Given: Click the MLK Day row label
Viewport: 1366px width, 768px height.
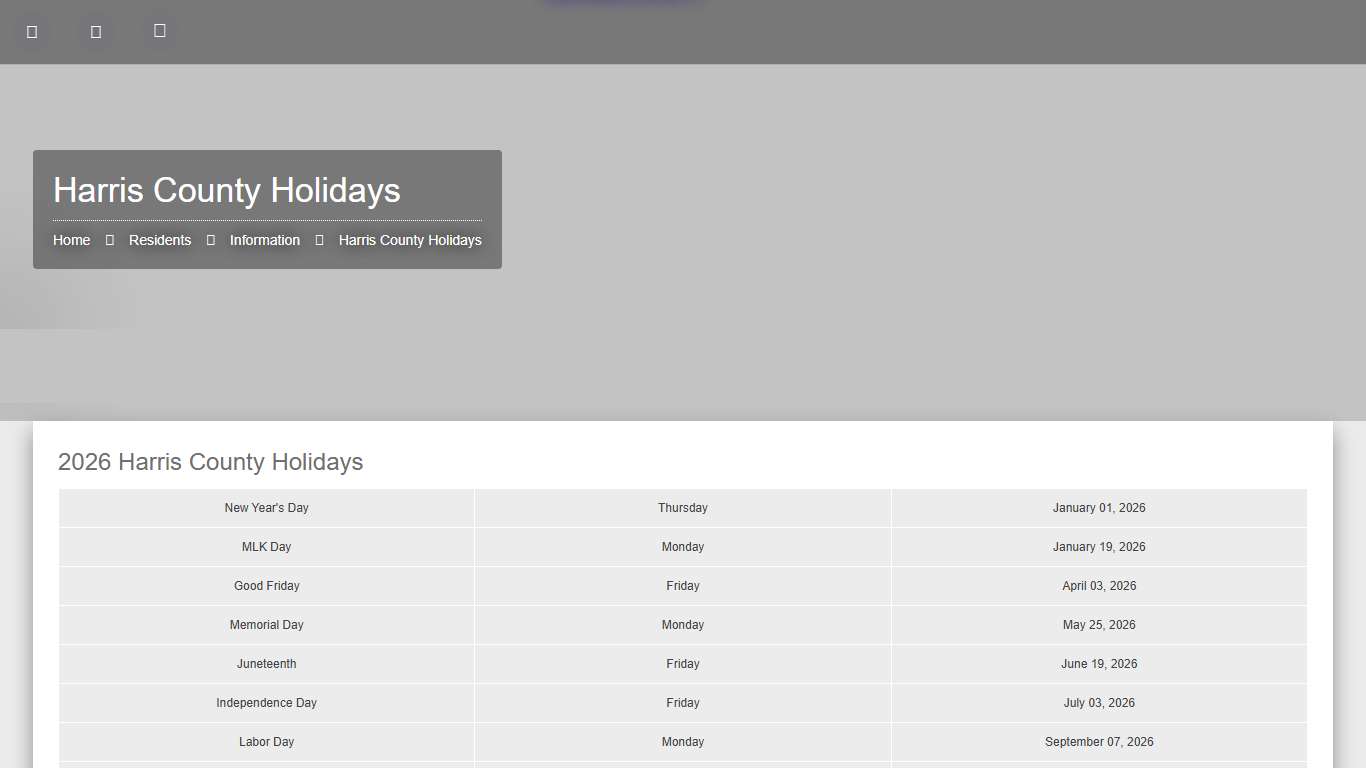Looking at the screenshot, I should point(267,547).
